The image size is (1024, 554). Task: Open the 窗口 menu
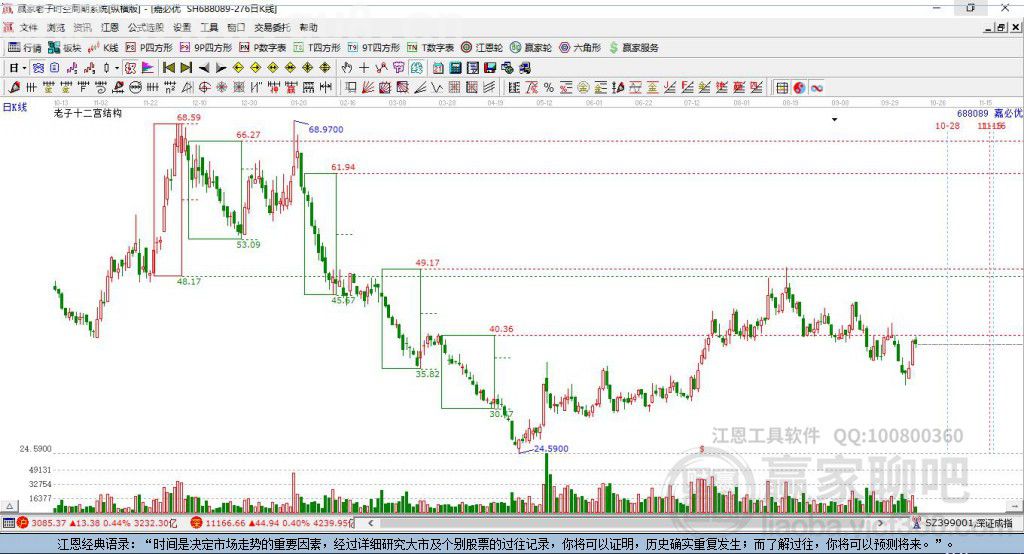click(236, 27)
